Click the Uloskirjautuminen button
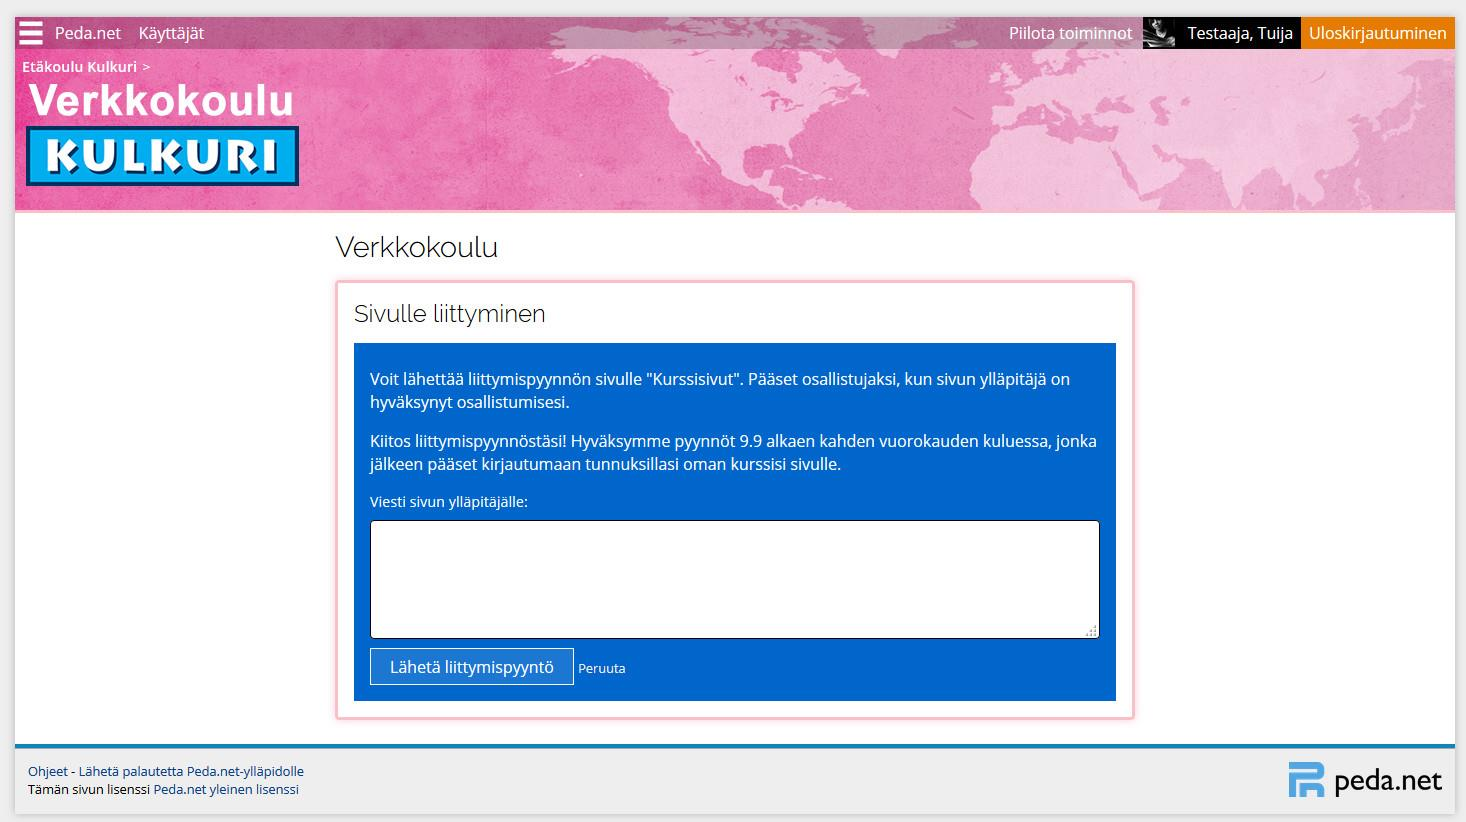Screen dimensions: 1466x822 click(x=1377, y=33)
